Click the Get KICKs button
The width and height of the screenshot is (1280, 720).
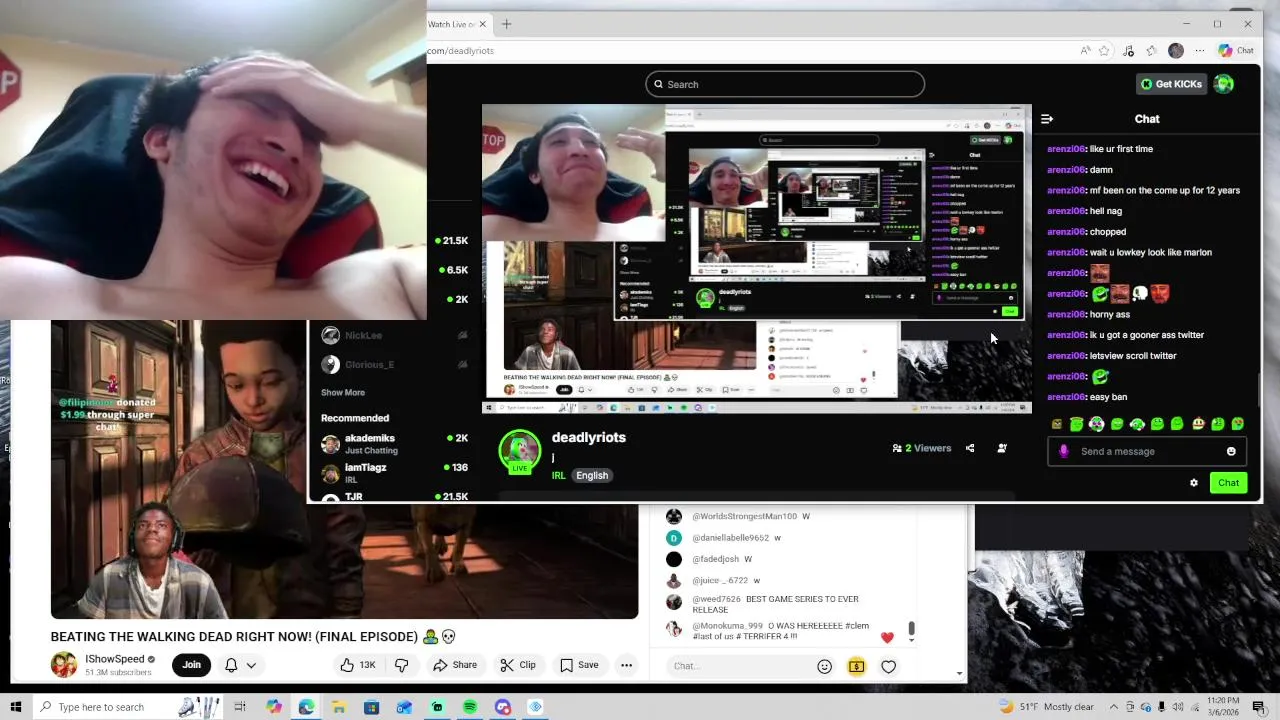tap(1171, 84)
